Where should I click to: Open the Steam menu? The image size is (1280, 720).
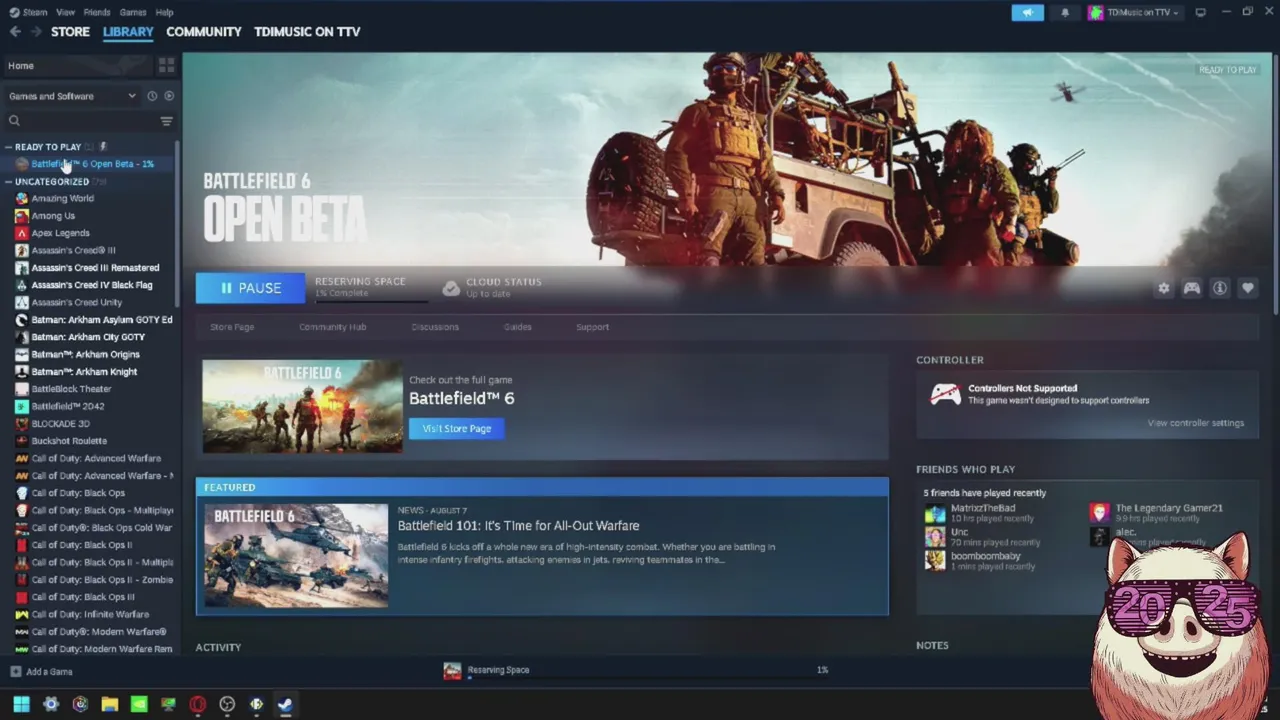28,12
